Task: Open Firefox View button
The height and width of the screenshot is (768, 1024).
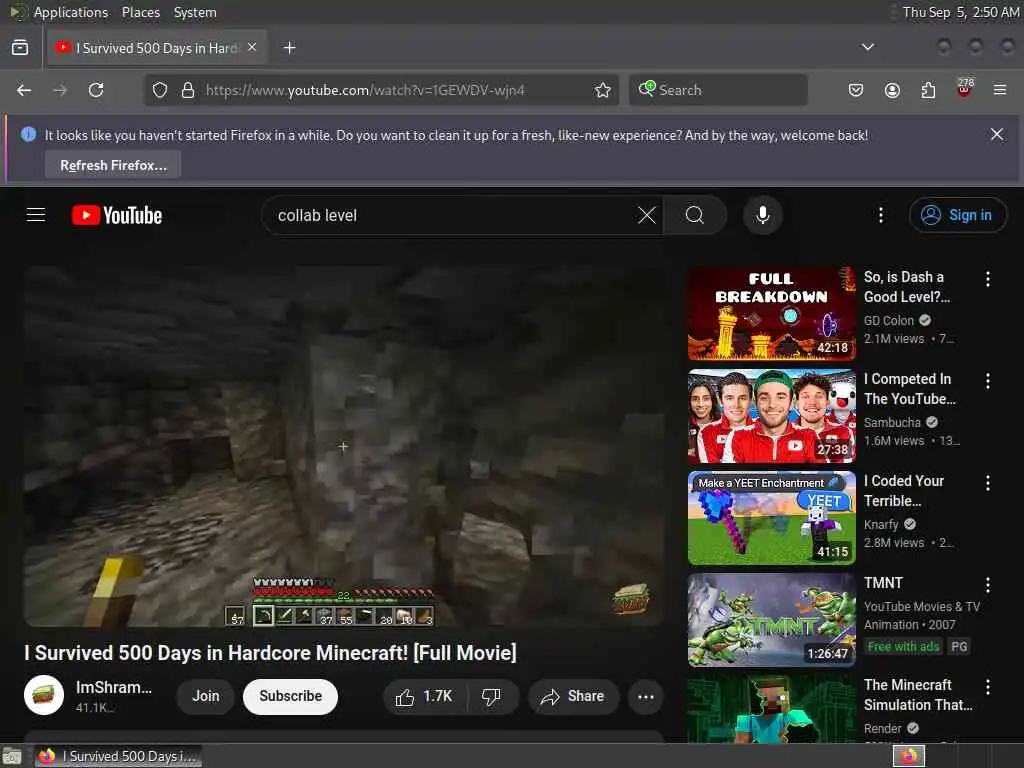Action: point(20,48)
